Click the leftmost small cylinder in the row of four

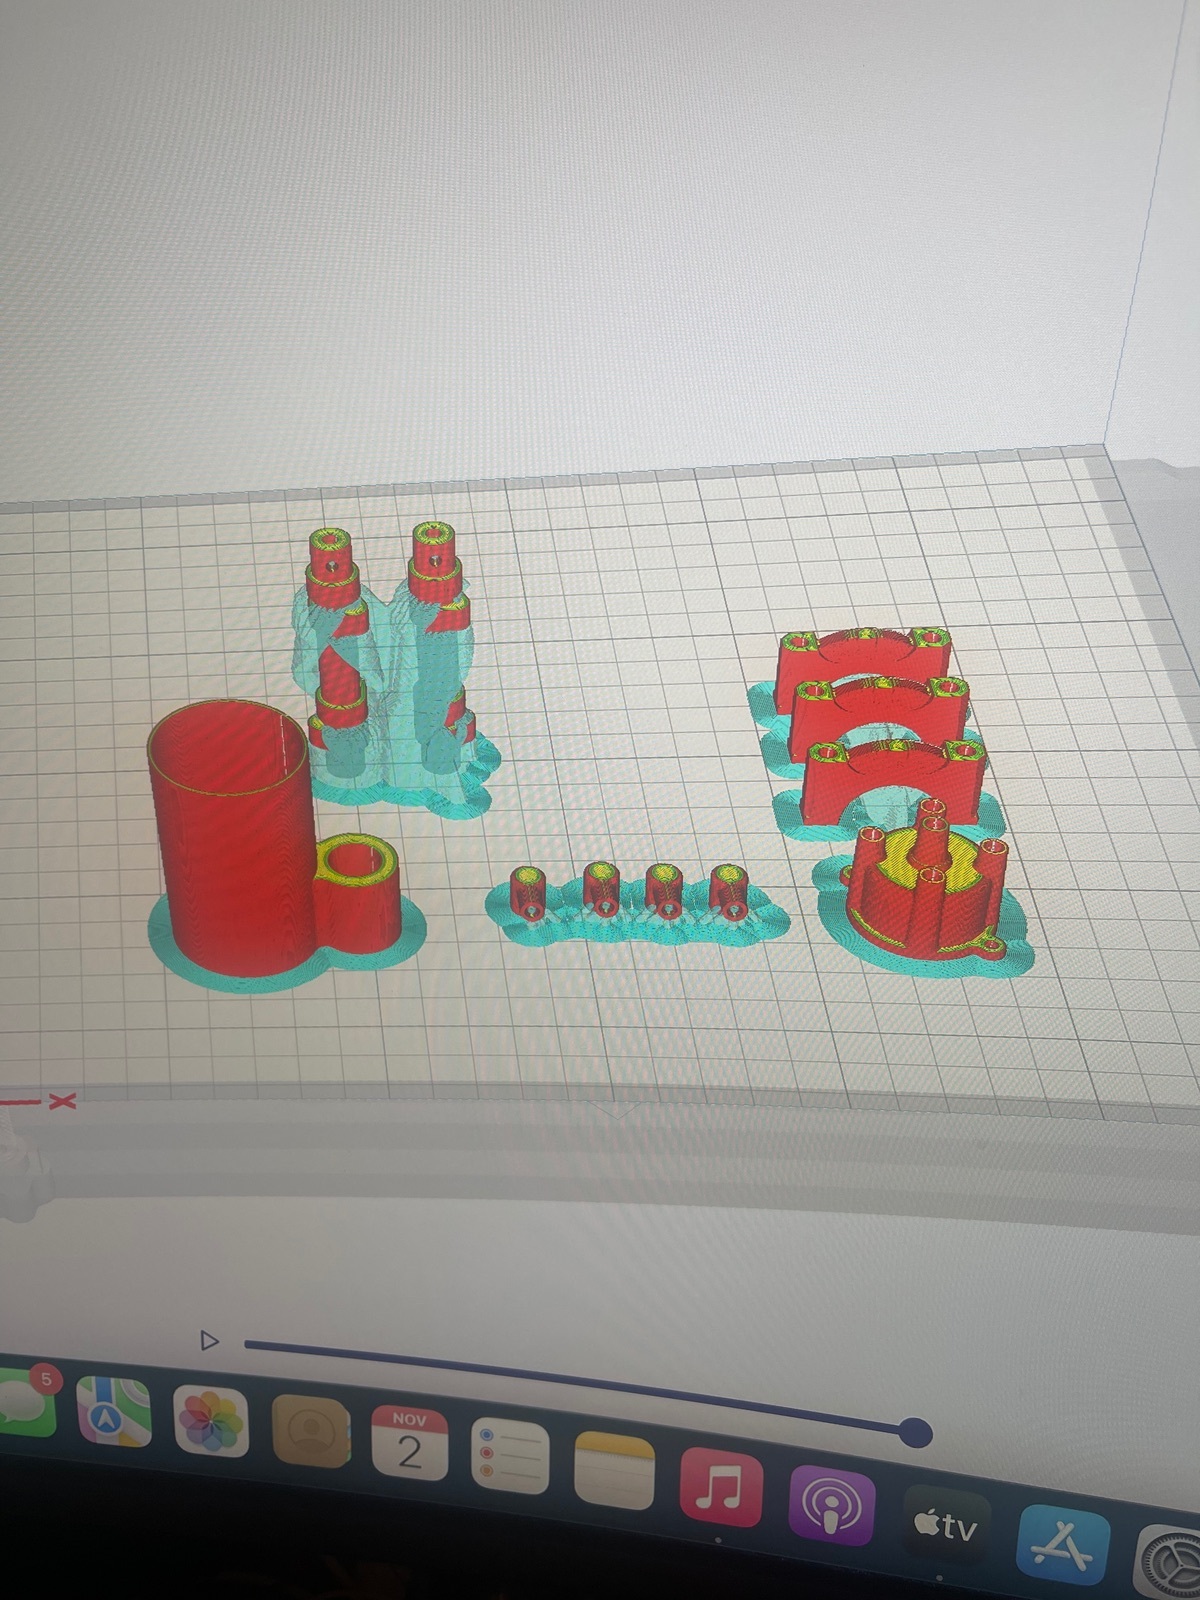coord(527,891)
